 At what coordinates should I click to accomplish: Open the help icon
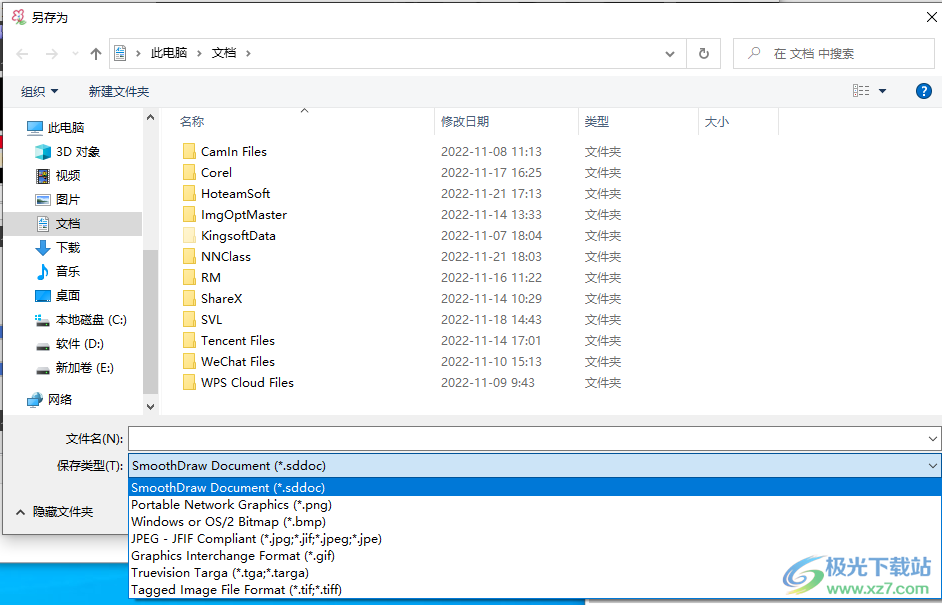pos(923,91)
